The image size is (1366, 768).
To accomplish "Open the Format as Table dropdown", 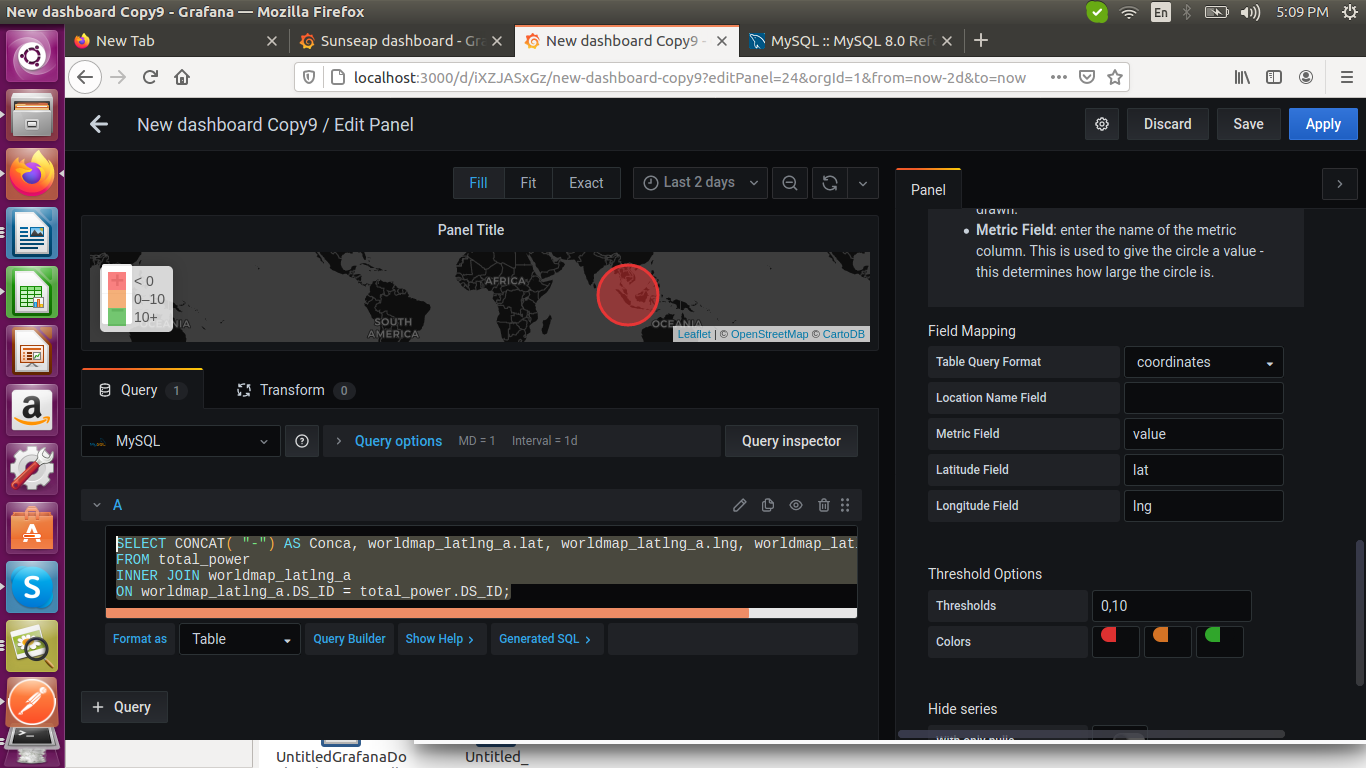I will (239, 639).
